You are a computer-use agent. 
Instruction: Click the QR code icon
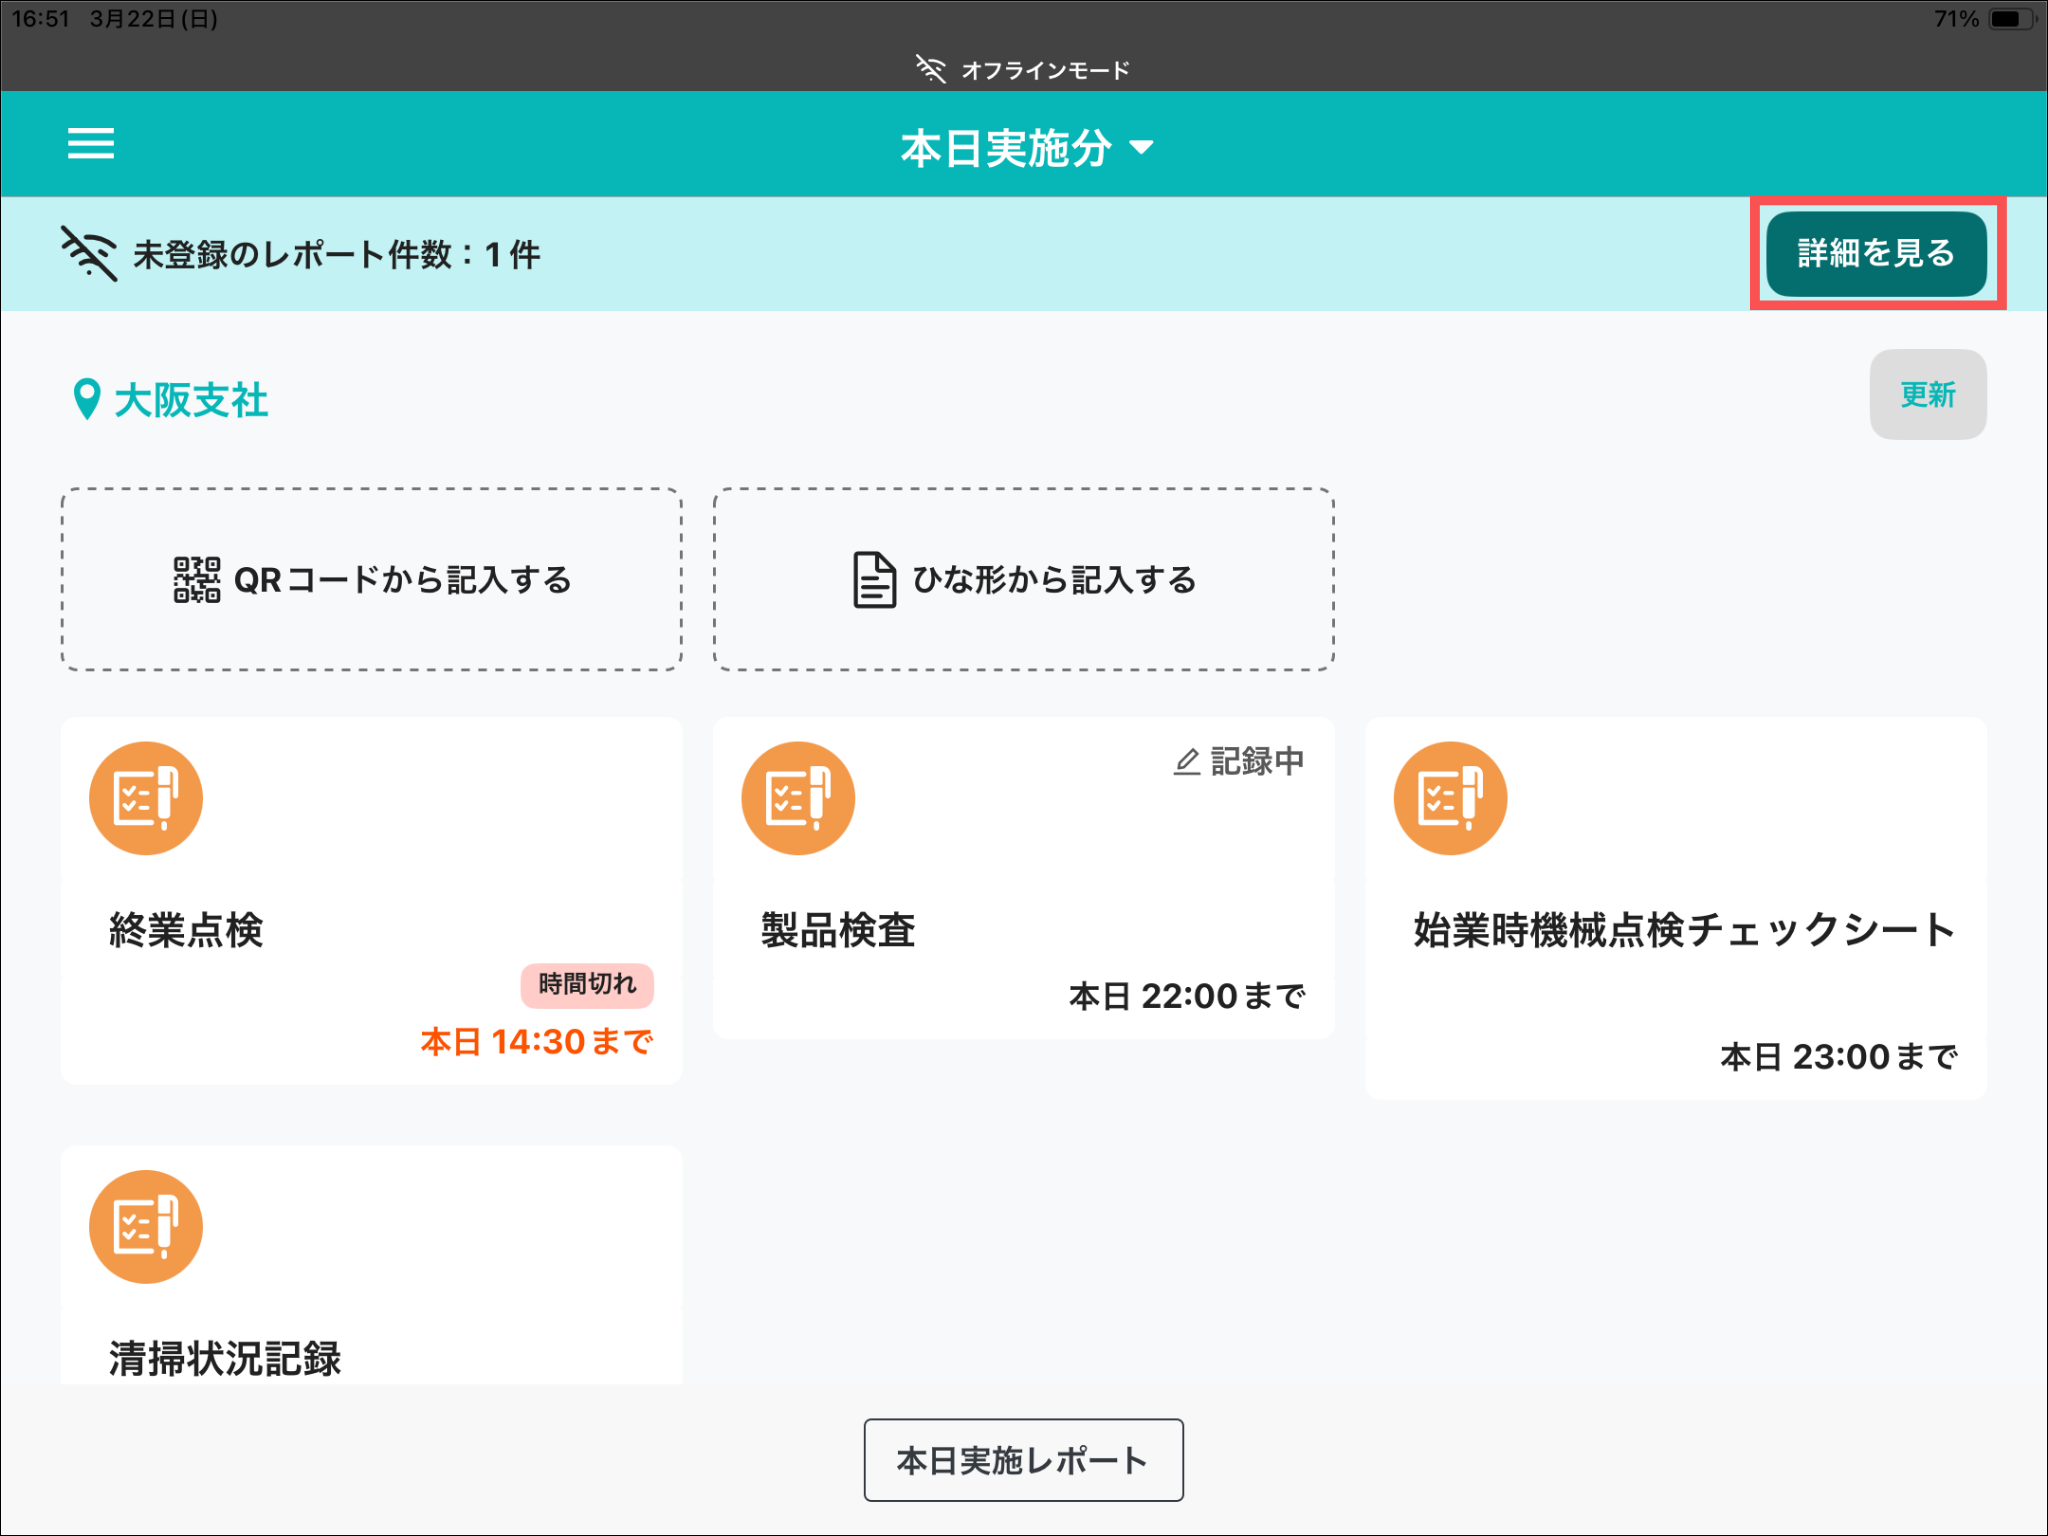tap(196, 580)
